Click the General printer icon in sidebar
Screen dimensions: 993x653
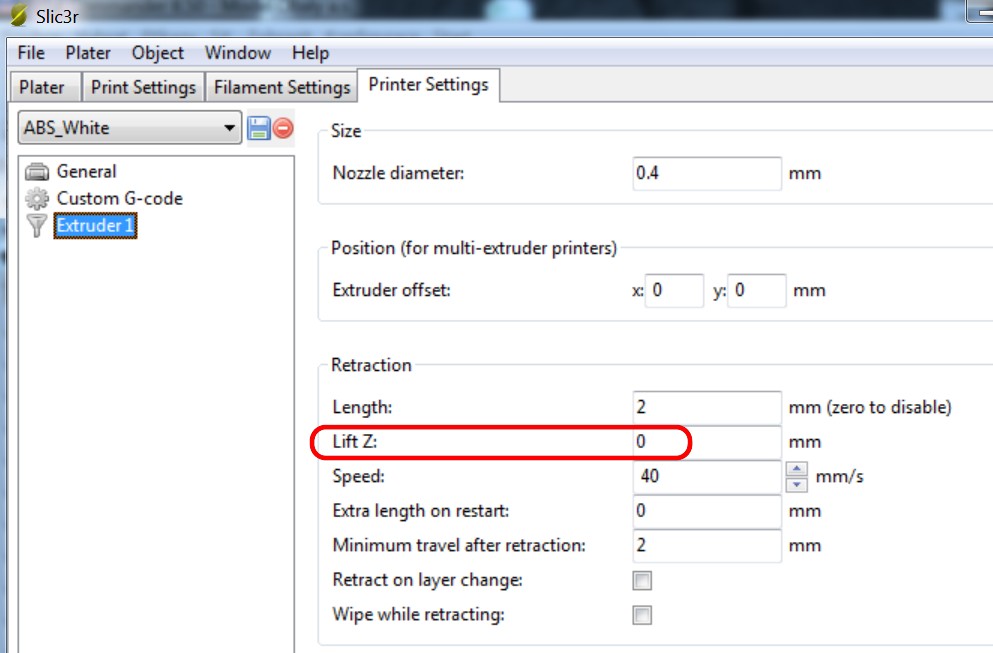pyautogui.click(x=37, y=171)
